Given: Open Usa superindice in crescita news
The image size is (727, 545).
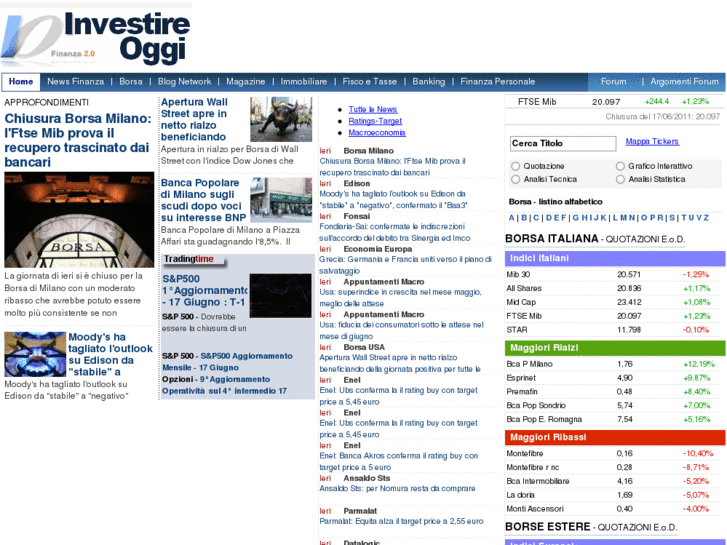Looking at the screenshot, I should 401,298.
